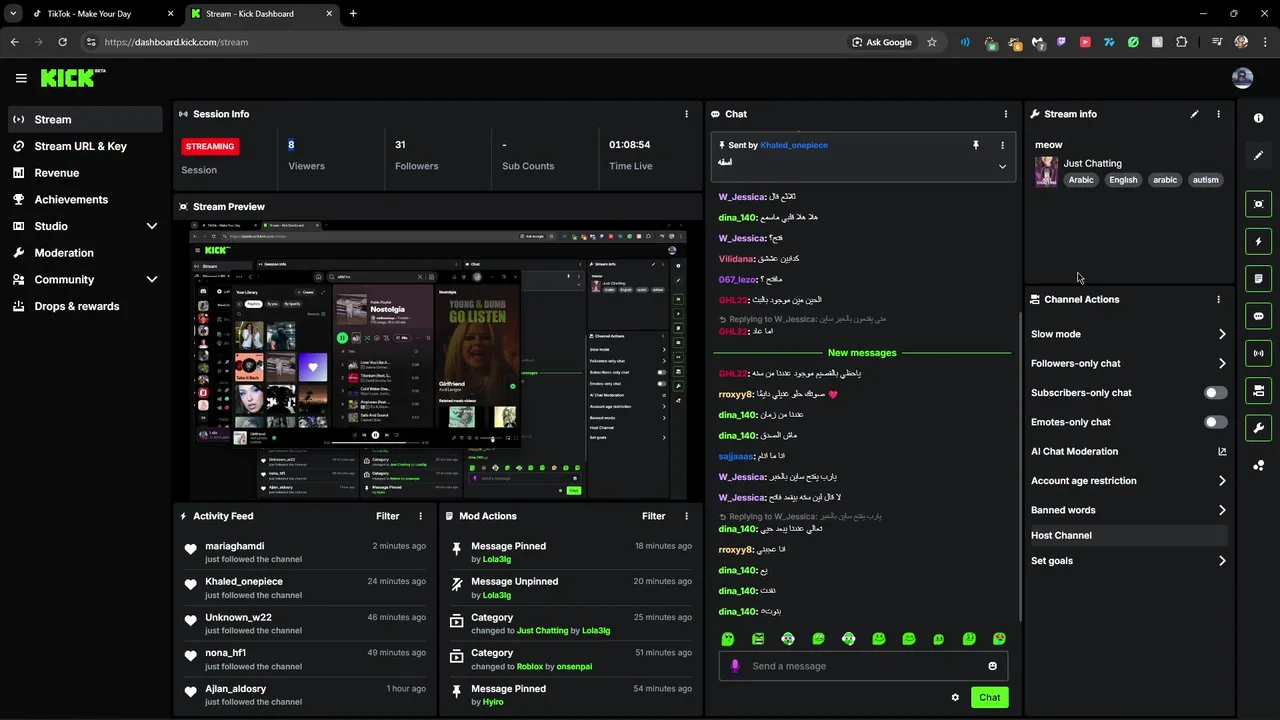
Task: Open Activity Feed Filter
Action: tap(387, 516)
